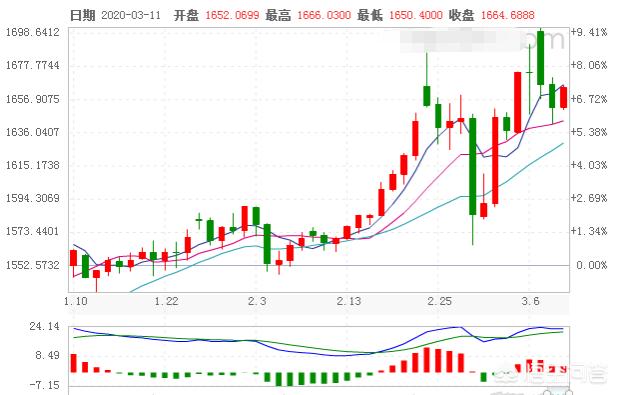The height and width of the screenshot is (395, 619).
Task: Select the last red candlestick on chart
Action: coord(563,97)
